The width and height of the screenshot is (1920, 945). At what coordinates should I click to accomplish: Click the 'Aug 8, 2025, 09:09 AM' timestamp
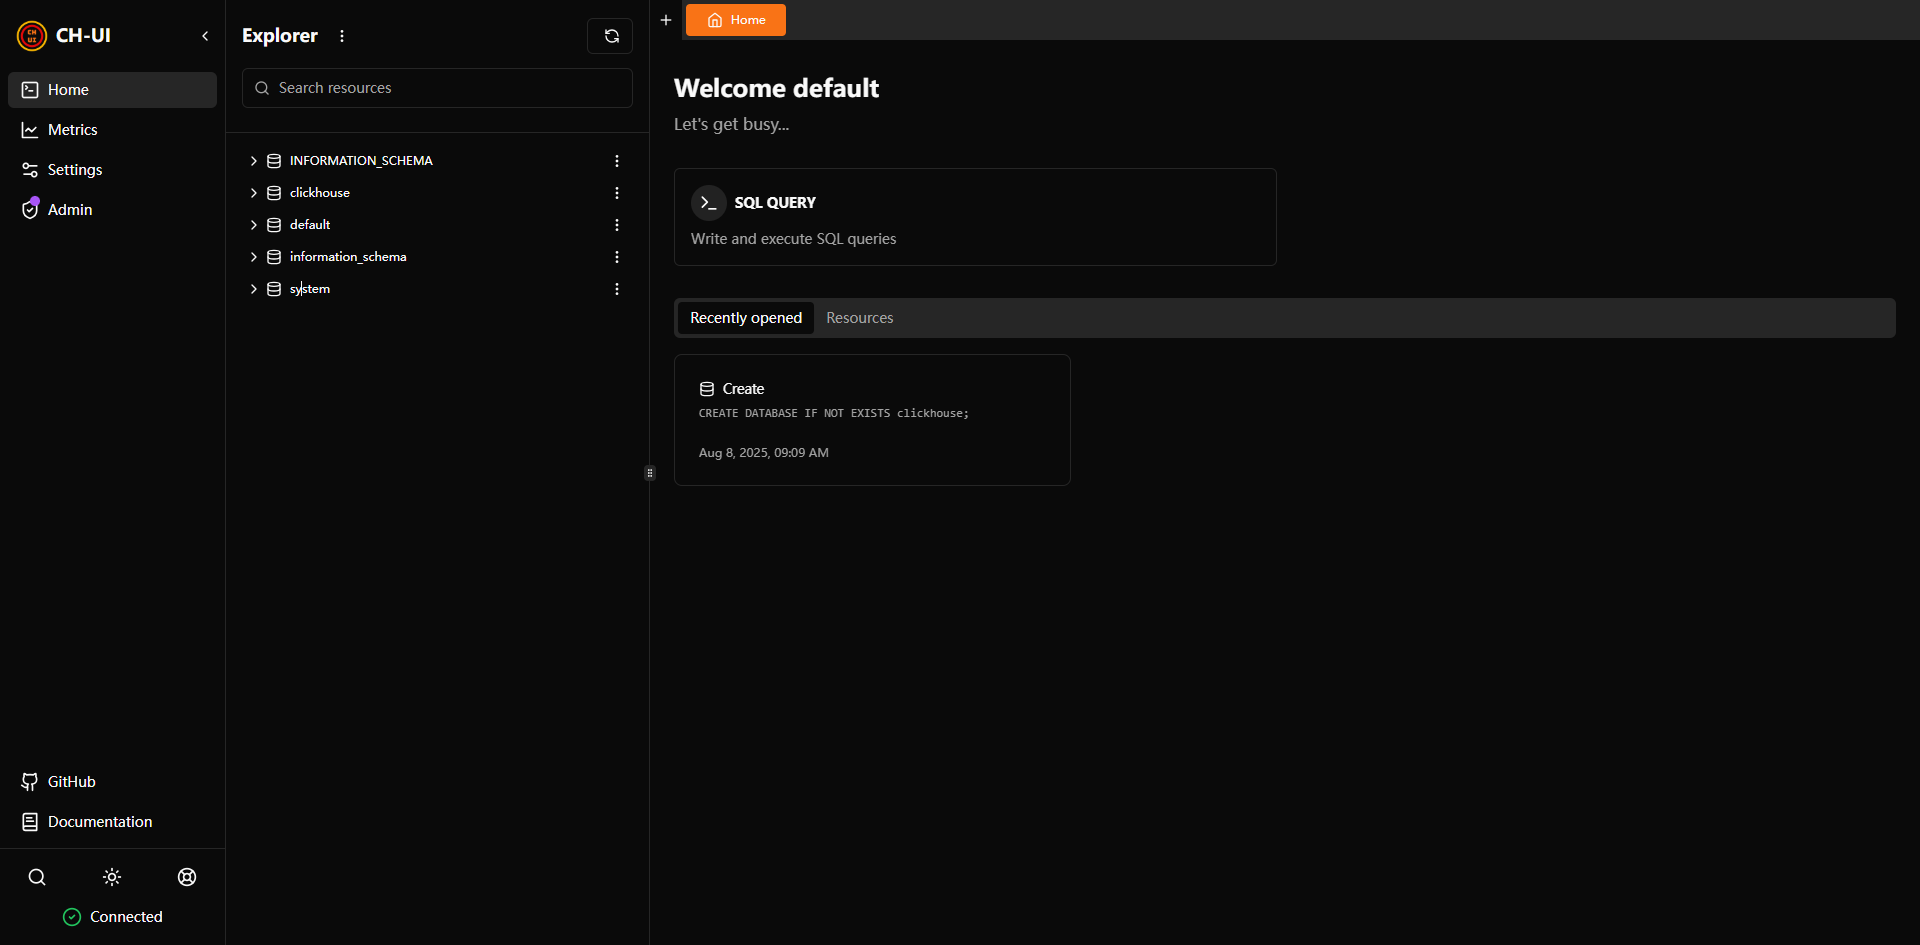[764, 453]
